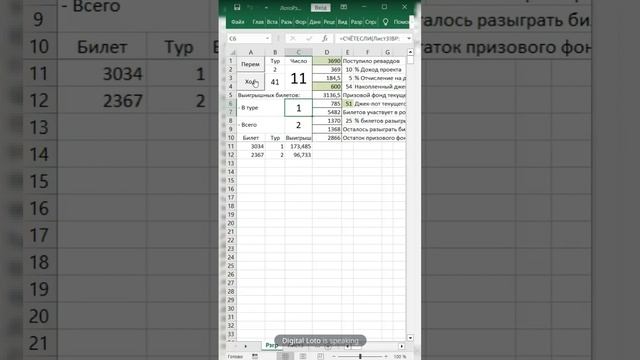Click the Всего count cell showing 2
This screenshot has width=640, height=360.
298,125
